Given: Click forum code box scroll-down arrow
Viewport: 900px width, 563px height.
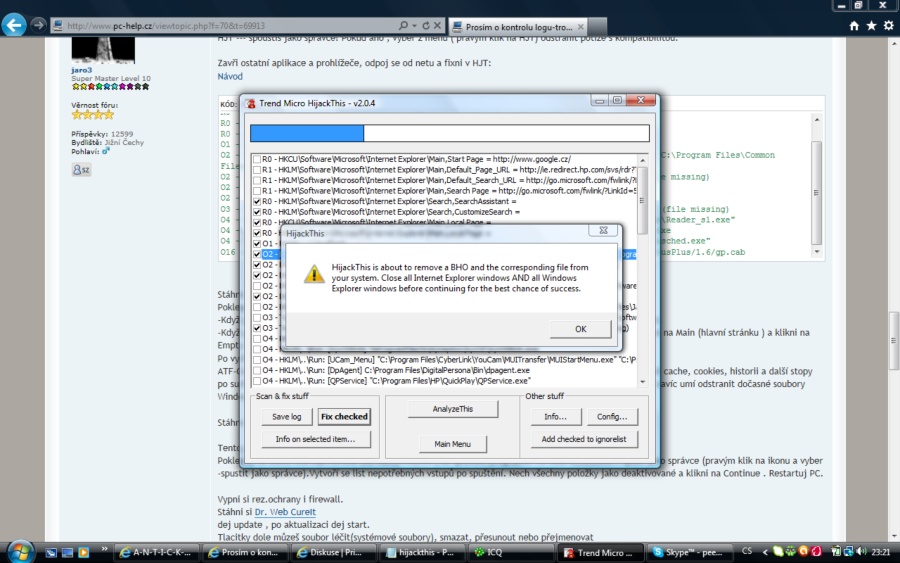Looking at the screenshot, I should click(816, 251).
